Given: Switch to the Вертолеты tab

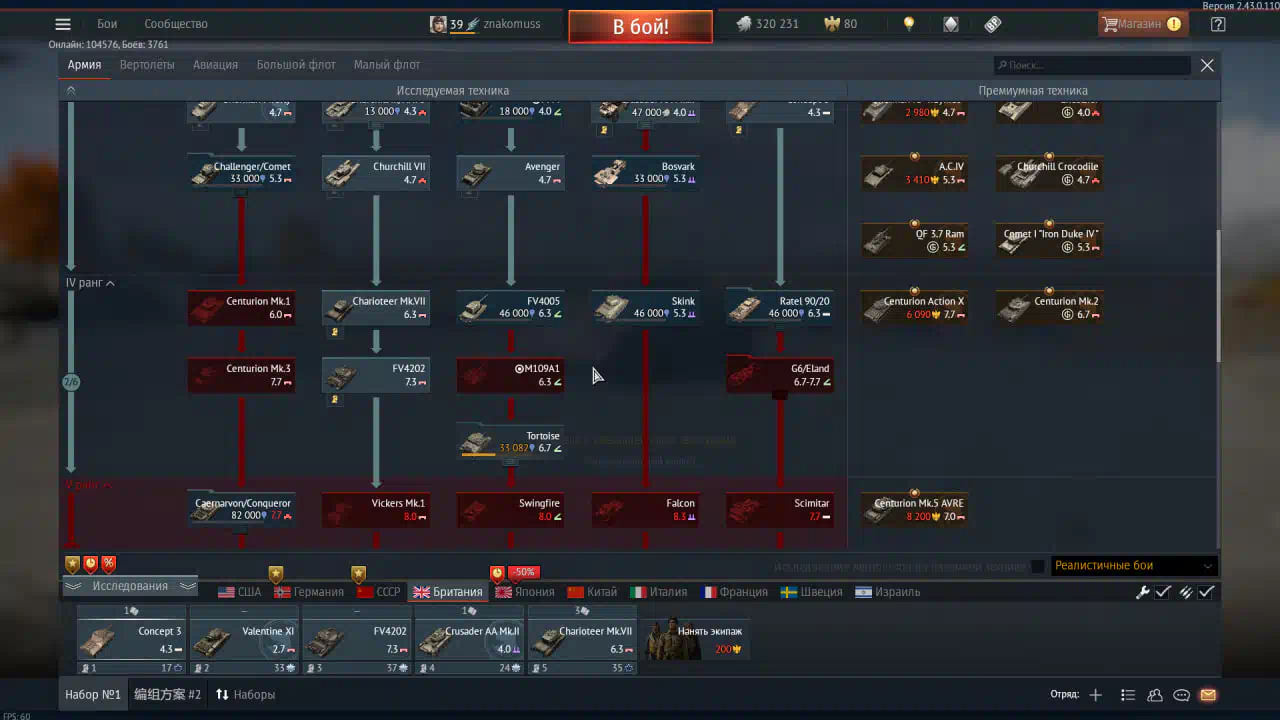Looking at the screenshot, I should coord(147,65).
